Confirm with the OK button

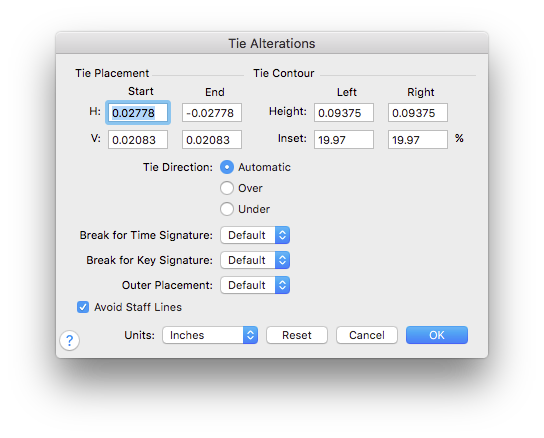pyautogui.click(x=437, y=335)
